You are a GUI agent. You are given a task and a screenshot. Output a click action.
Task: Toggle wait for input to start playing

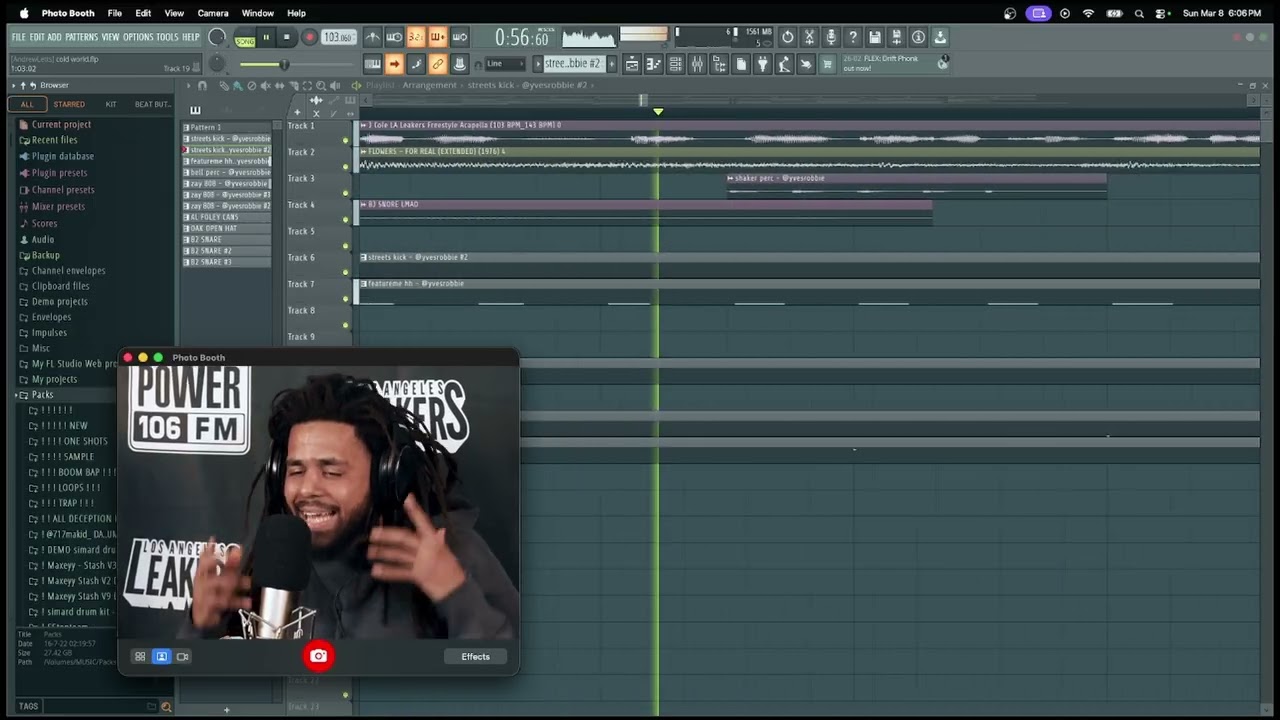394,37
